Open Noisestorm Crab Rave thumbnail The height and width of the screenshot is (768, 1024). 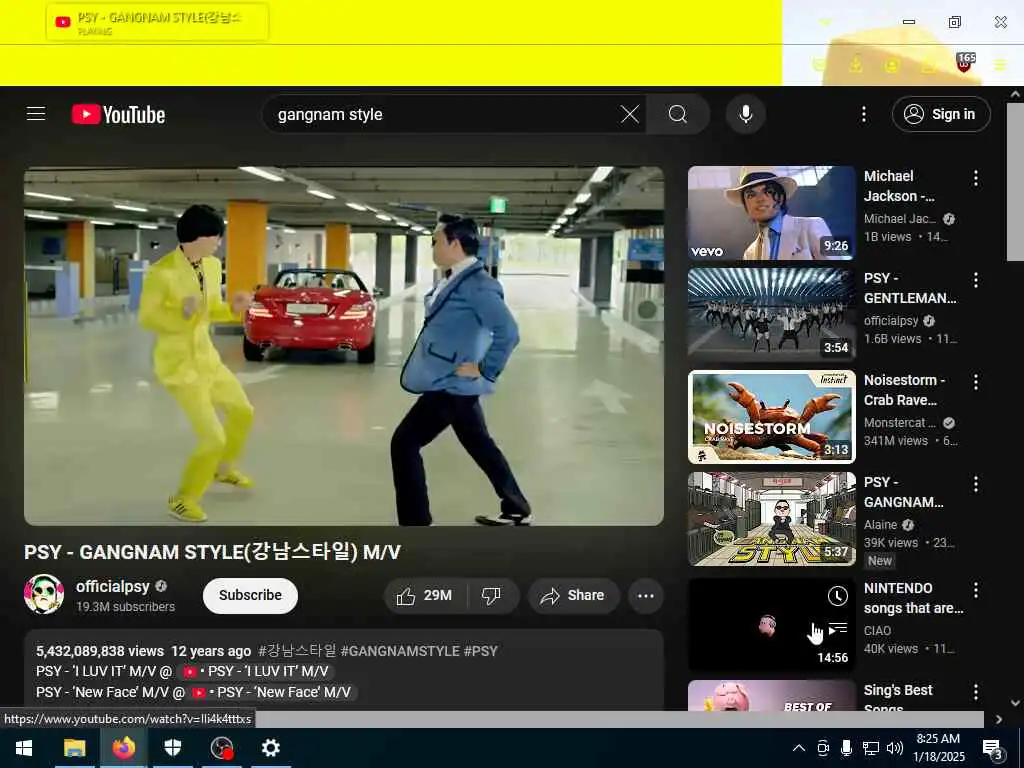[x=771, y=417]
